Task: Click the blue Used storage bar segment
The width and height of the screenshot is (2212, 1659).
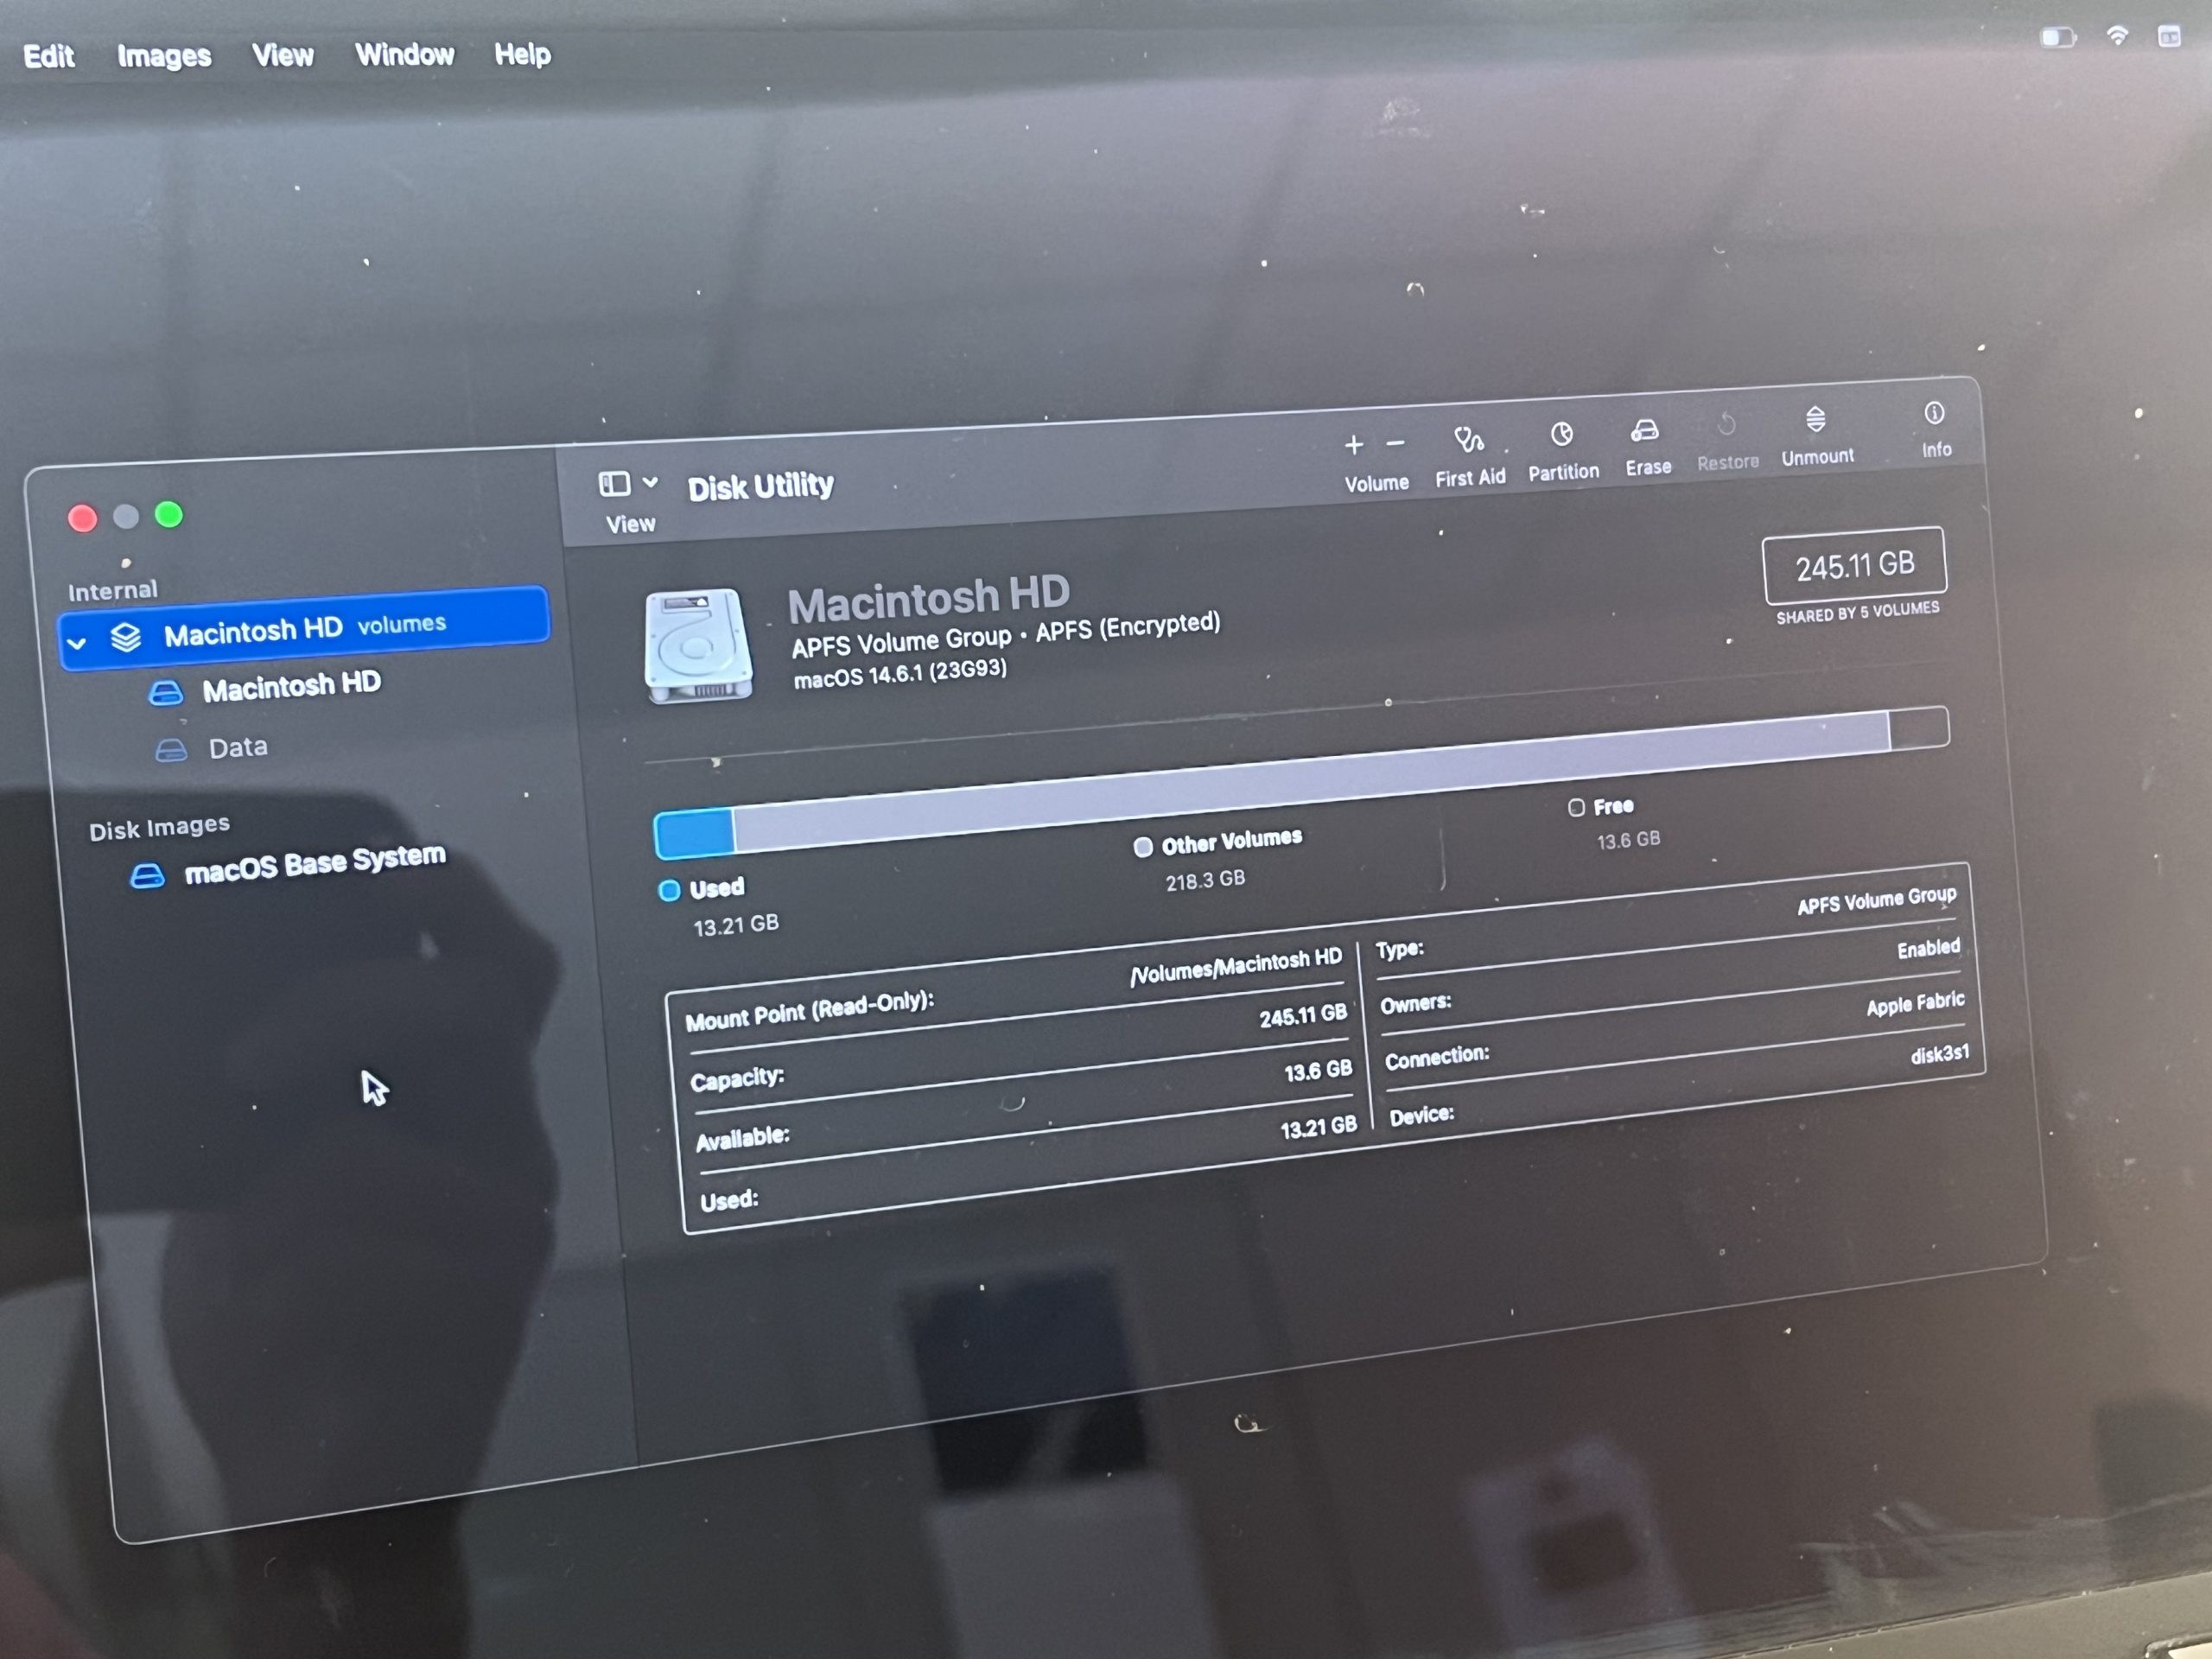Action: point(694,833)
